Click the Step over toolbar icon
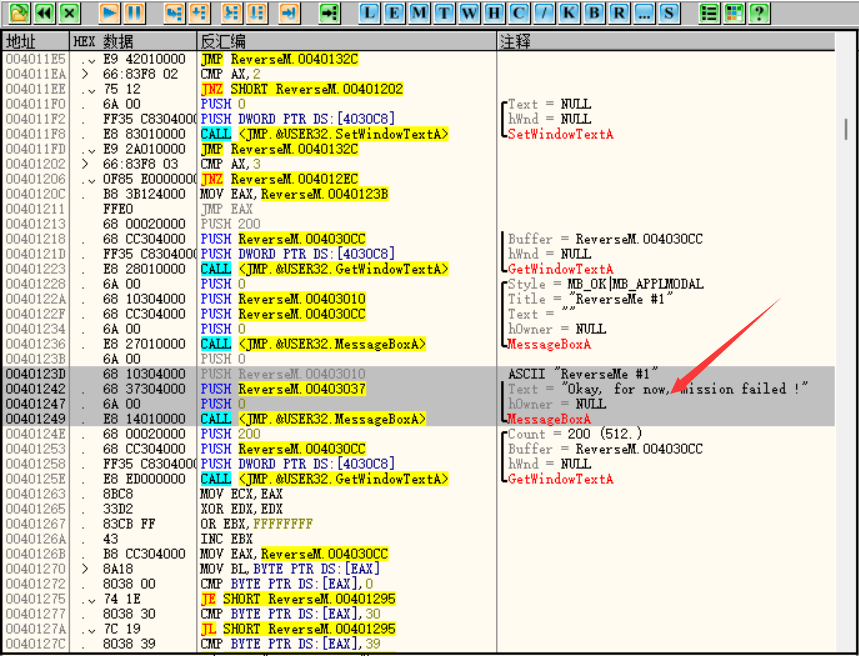 click(199, 13)
